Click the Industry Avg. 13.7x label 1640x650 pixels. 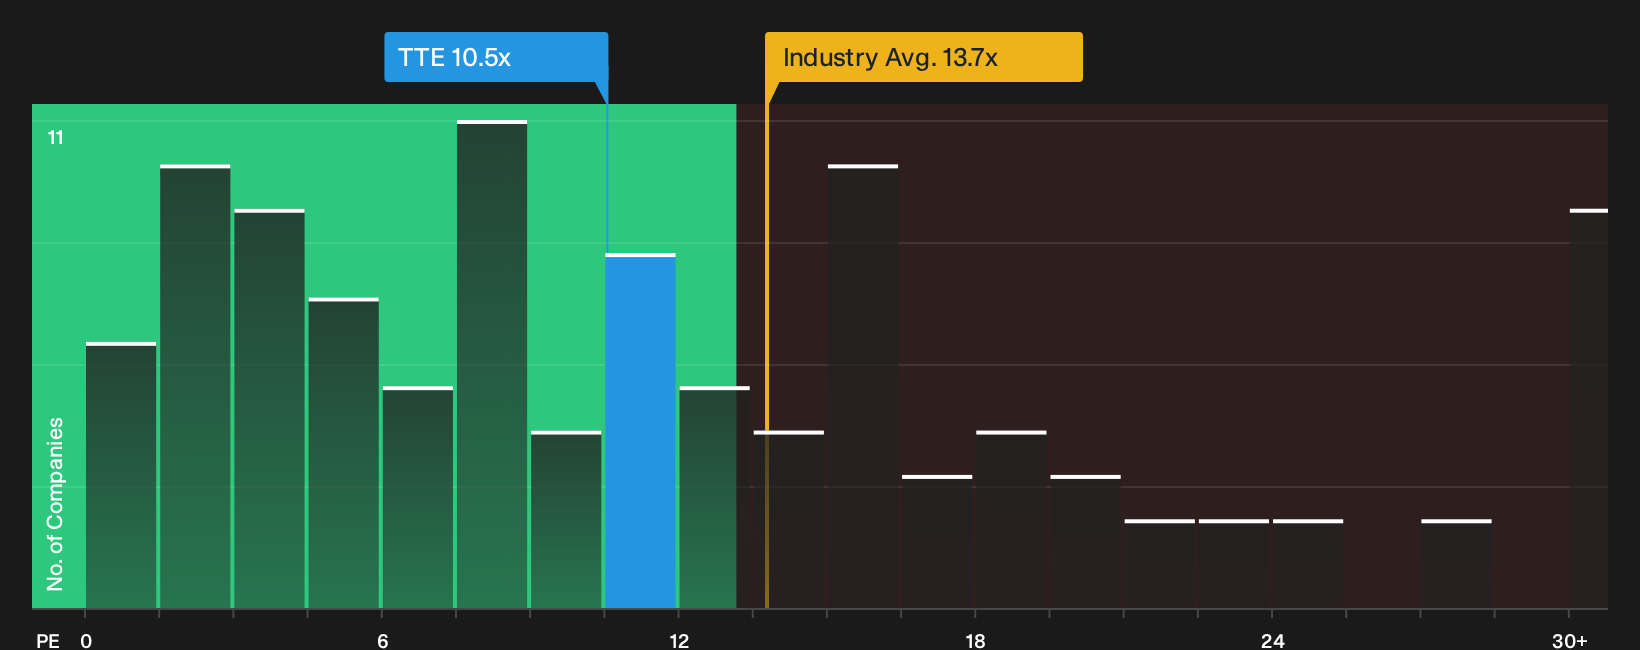click(923, 57)
